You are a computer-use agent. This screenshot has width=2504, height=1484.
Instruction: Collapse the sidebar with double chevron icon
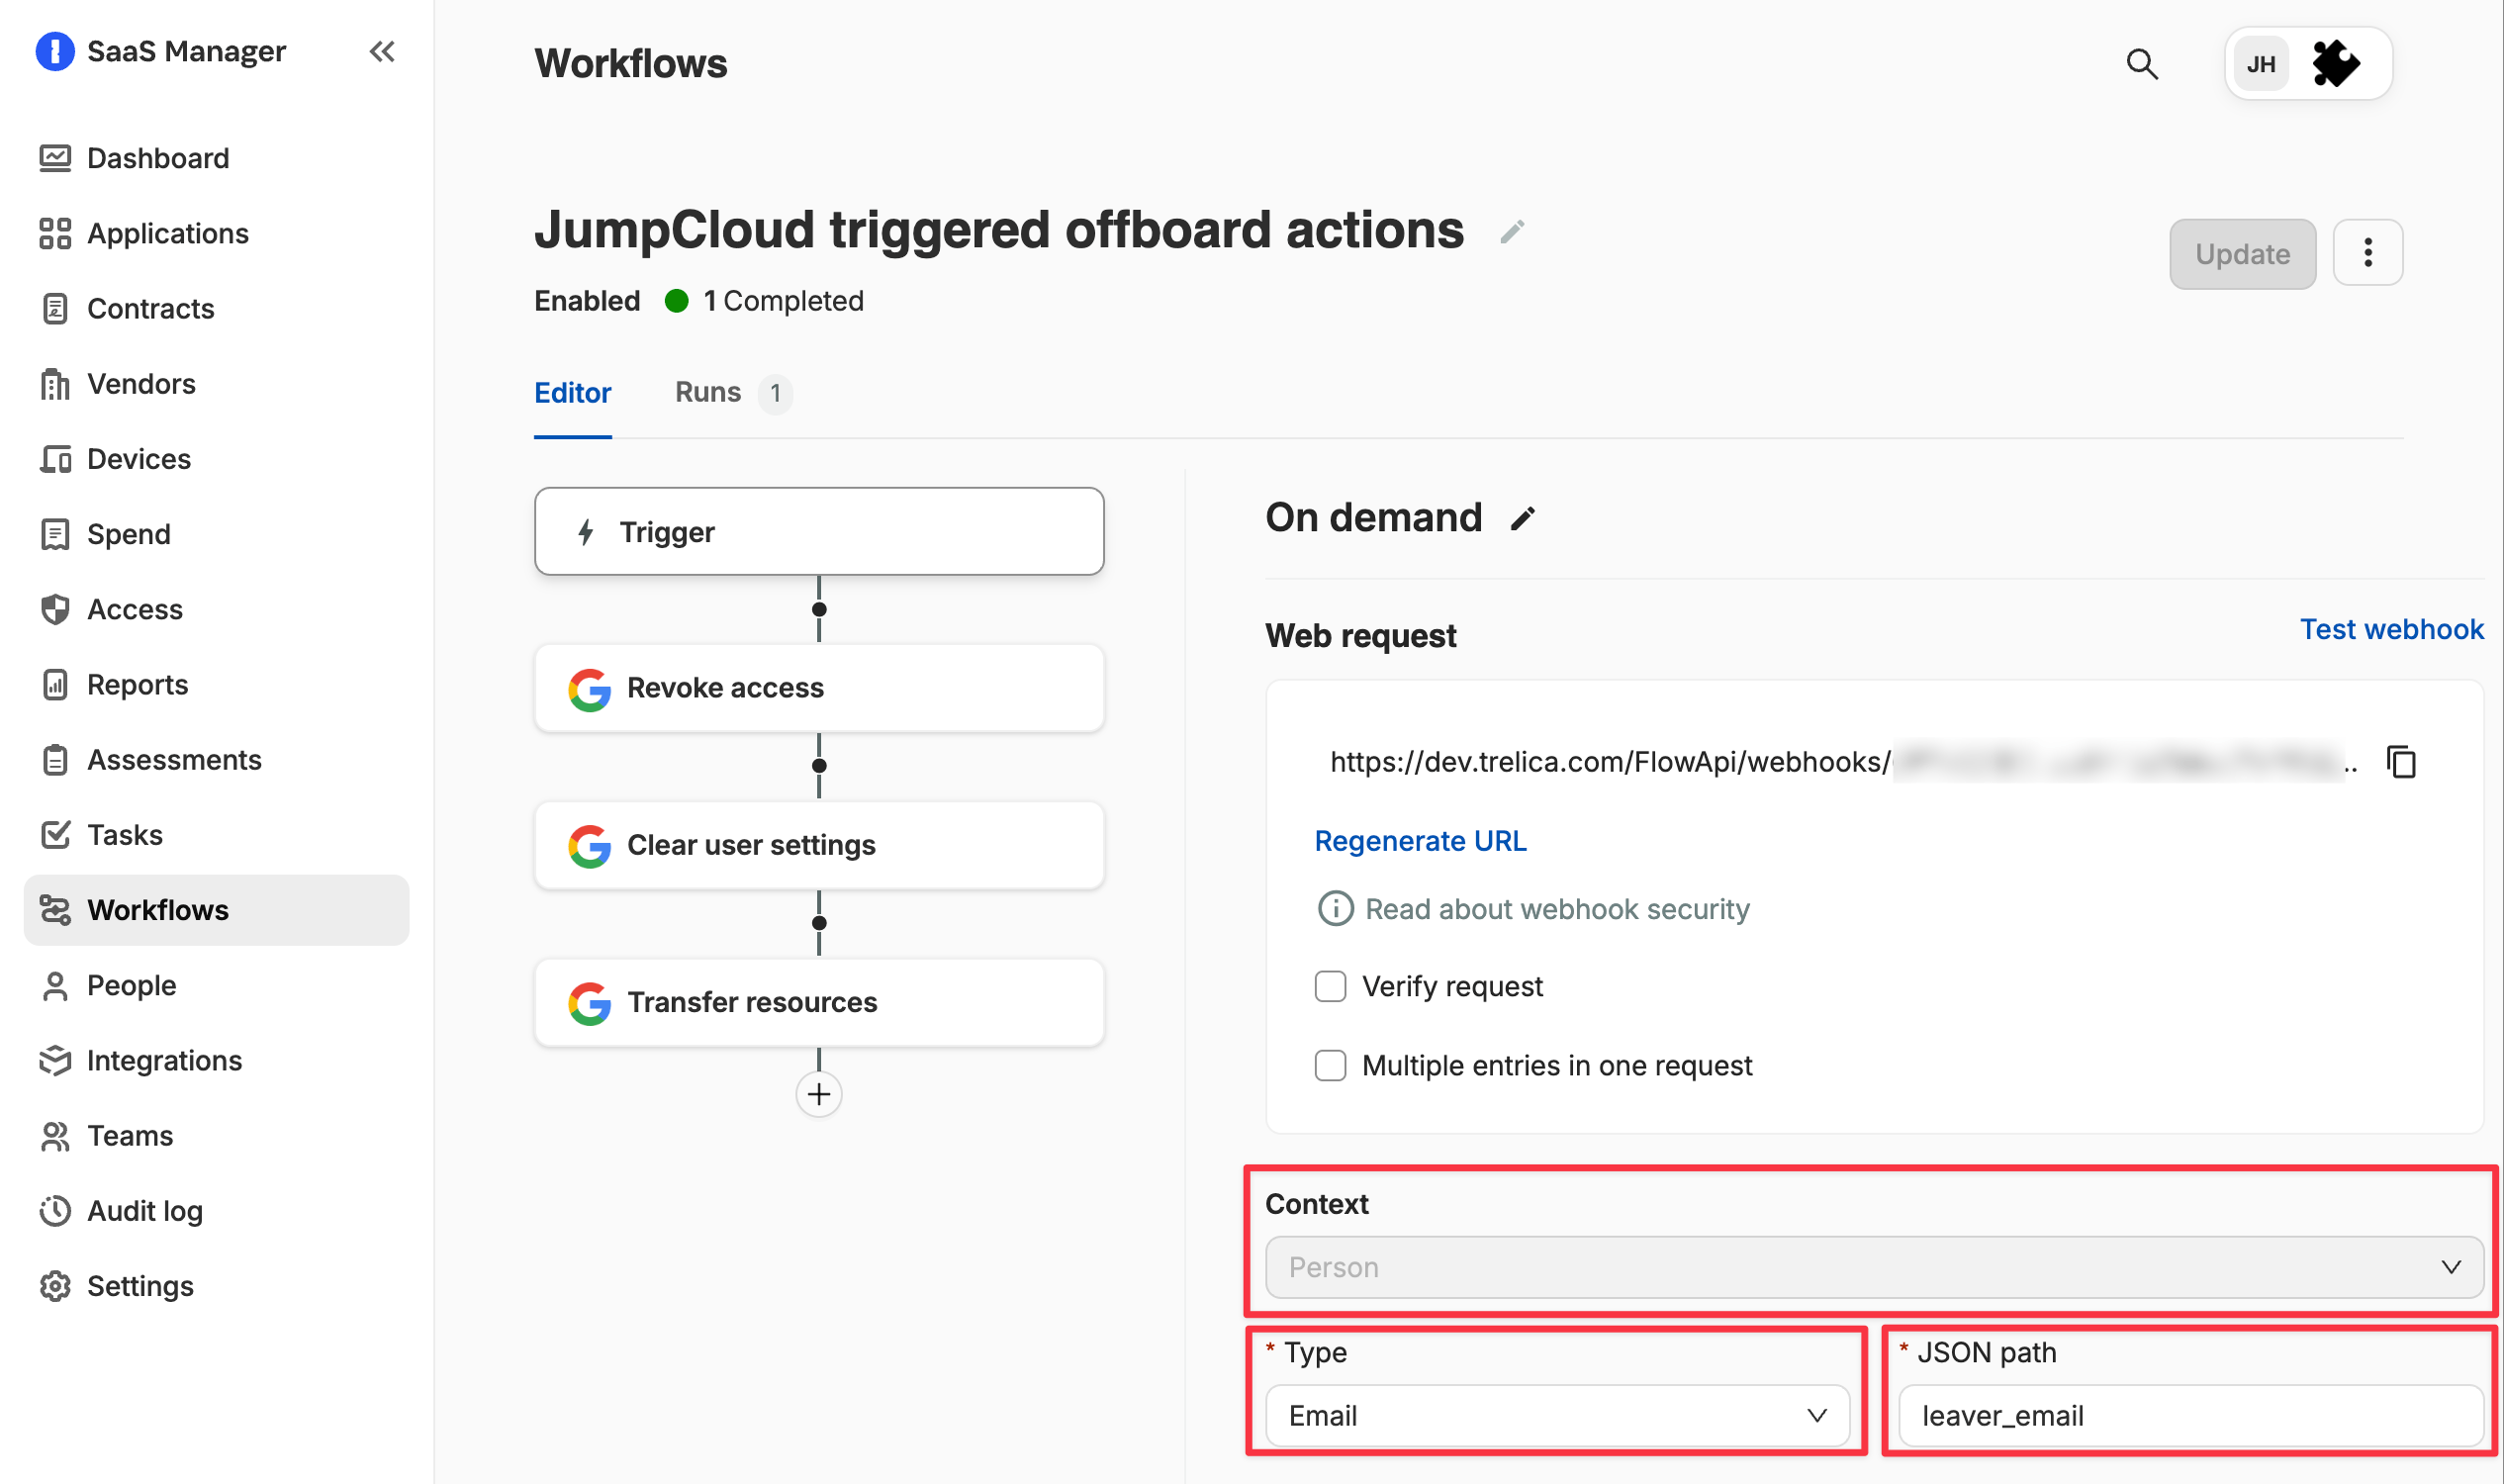click(x=382, y=51)
